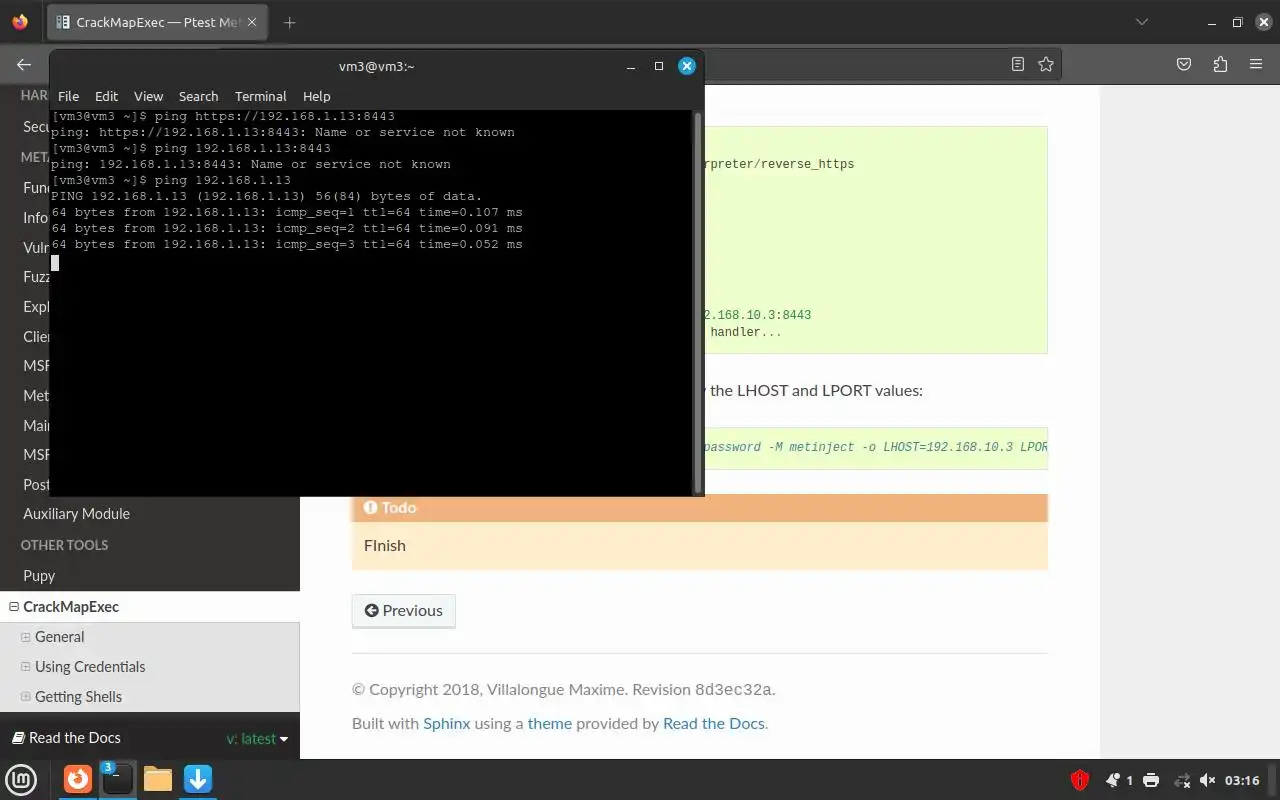Click the red shield tray icon
This screenshot has height=800, width=1280.
pyautogui.click(x=1080, y=780)
